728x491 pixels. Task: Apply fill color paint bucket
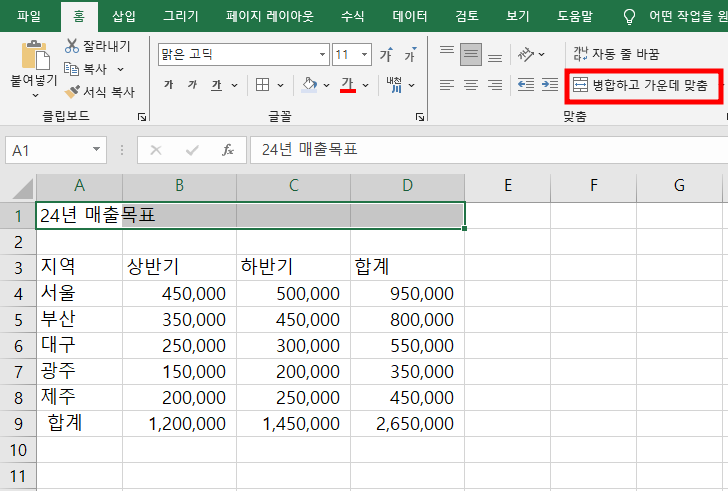pos(309,85)
